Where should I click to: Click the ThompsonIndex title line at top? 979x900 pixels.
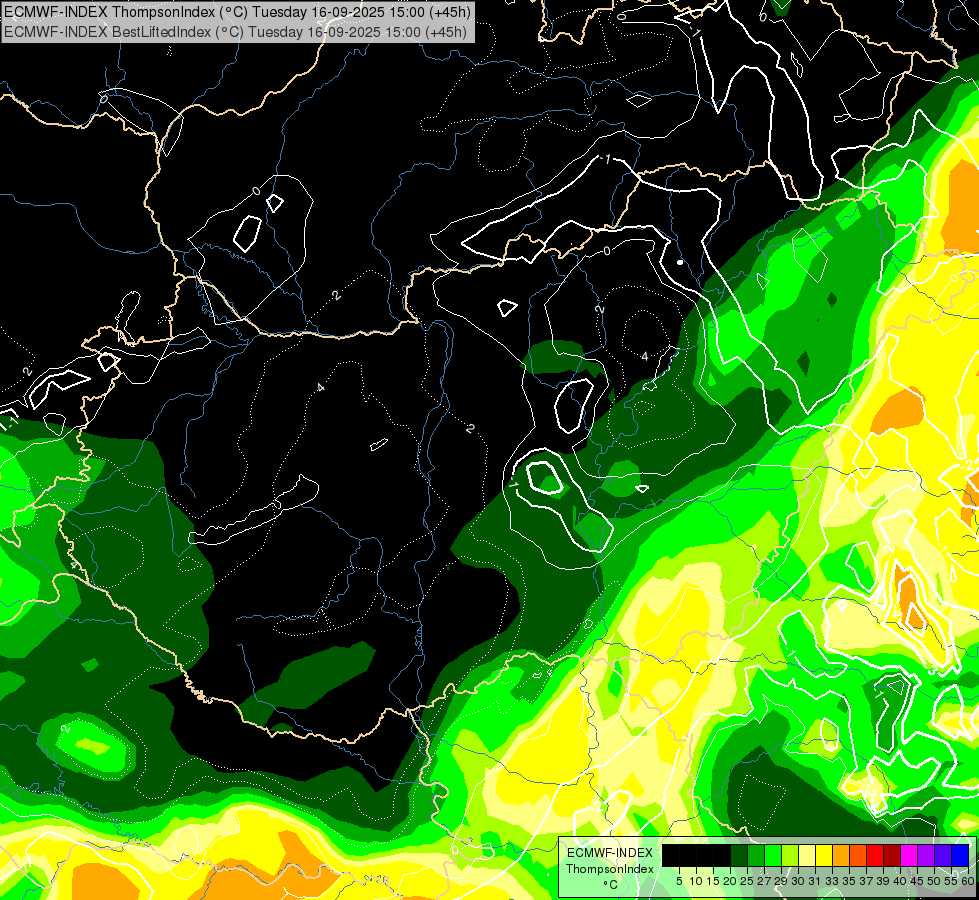pos(237,11)
